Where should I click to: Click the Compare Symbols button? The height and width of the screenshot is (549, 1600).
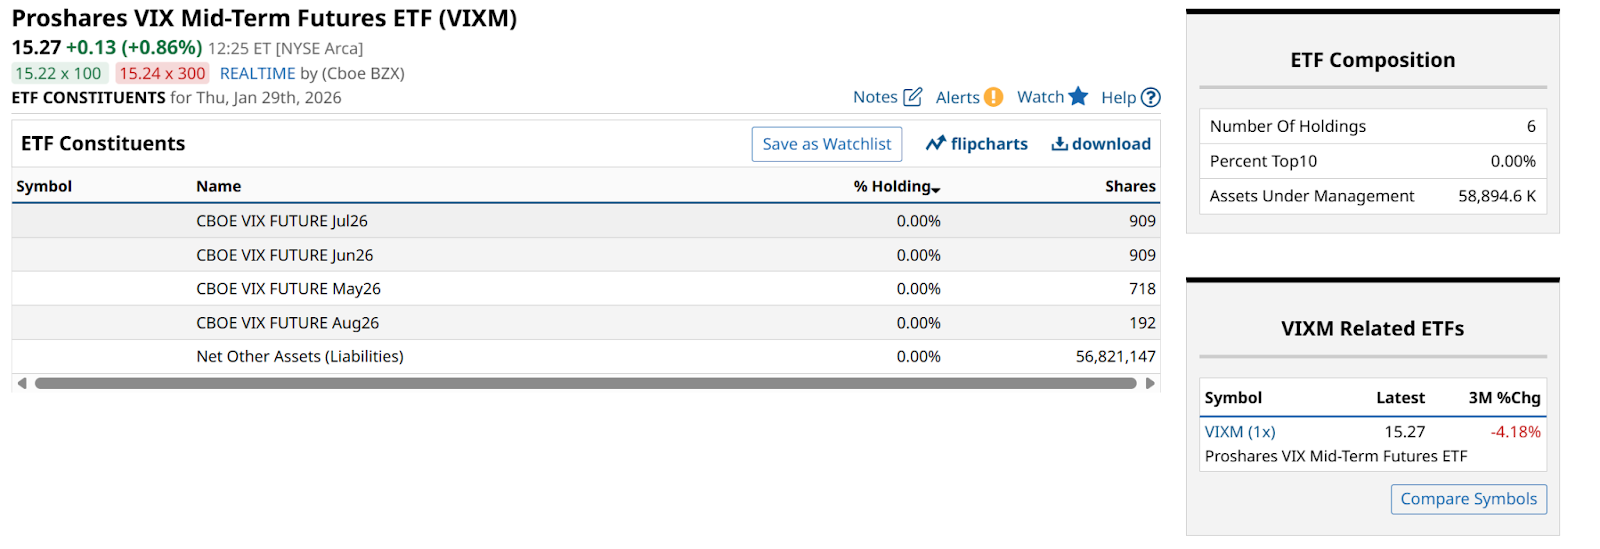pyautogui.click(x=1469, y=499)
